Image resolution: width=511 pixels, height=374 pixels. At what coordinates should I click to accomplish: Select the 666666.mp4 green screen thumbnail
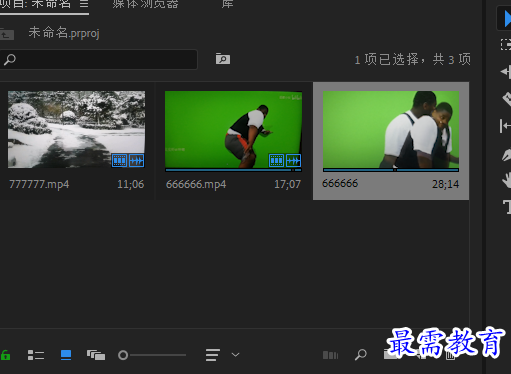233,129
